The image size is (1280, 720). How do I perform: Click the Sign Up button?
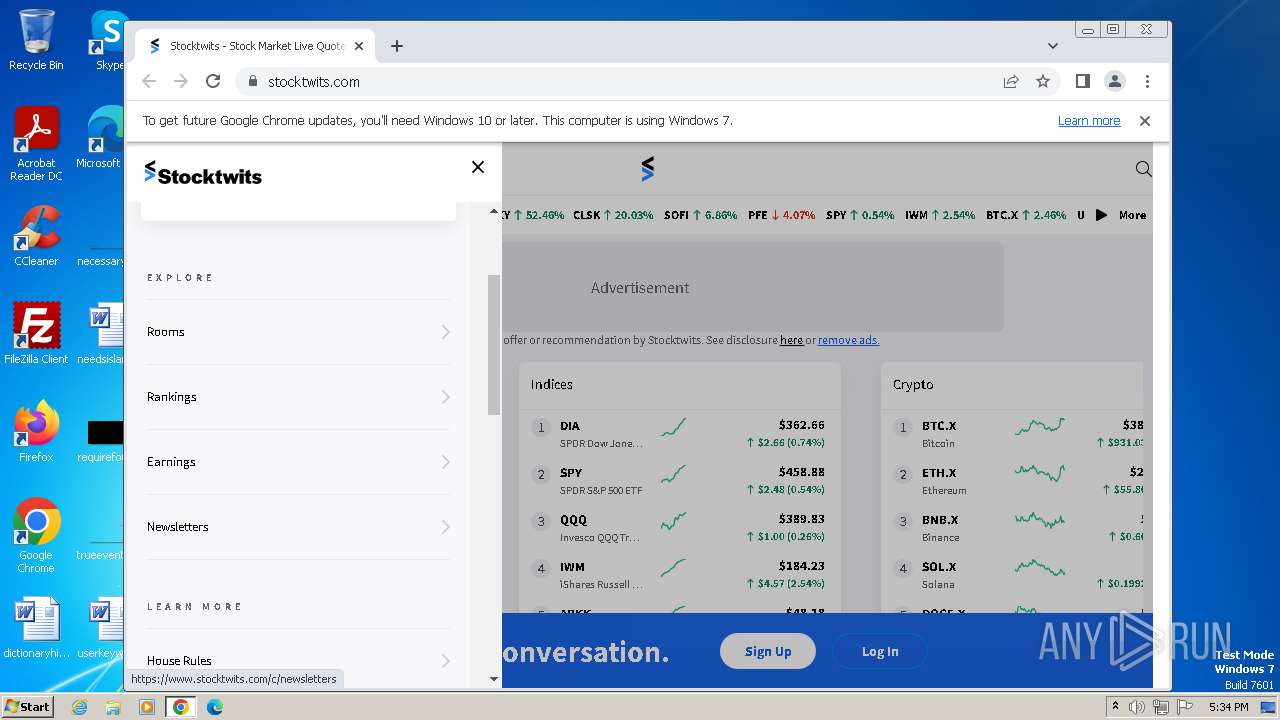coord(768,651)
